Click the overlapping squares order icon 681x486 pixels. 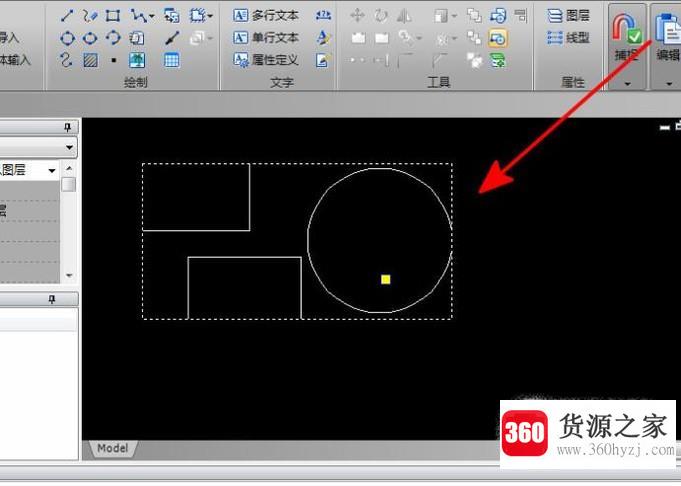[x=474, y=16]
